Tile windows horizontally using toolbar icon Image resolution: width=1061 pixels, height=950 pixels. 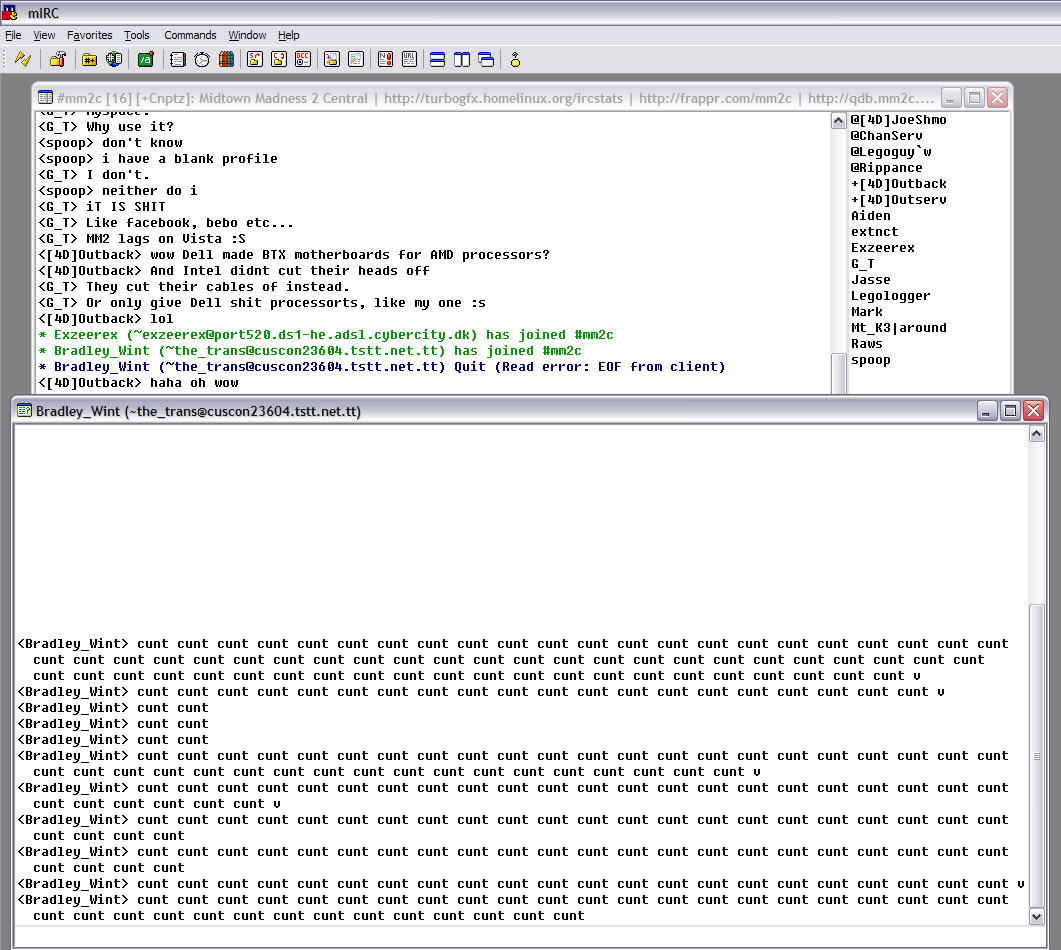437,60
